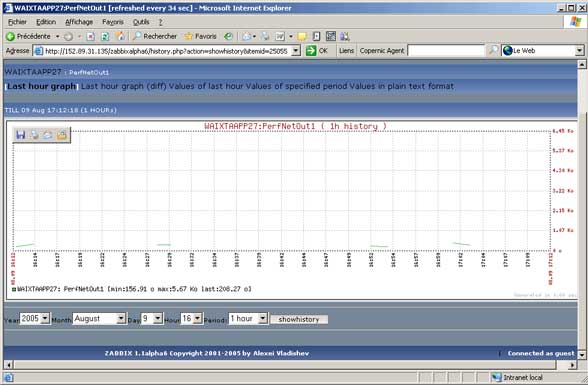The image size is (588, 385).
Task: Open the Favoris menu in the menu bar
Action: (112, 22)
